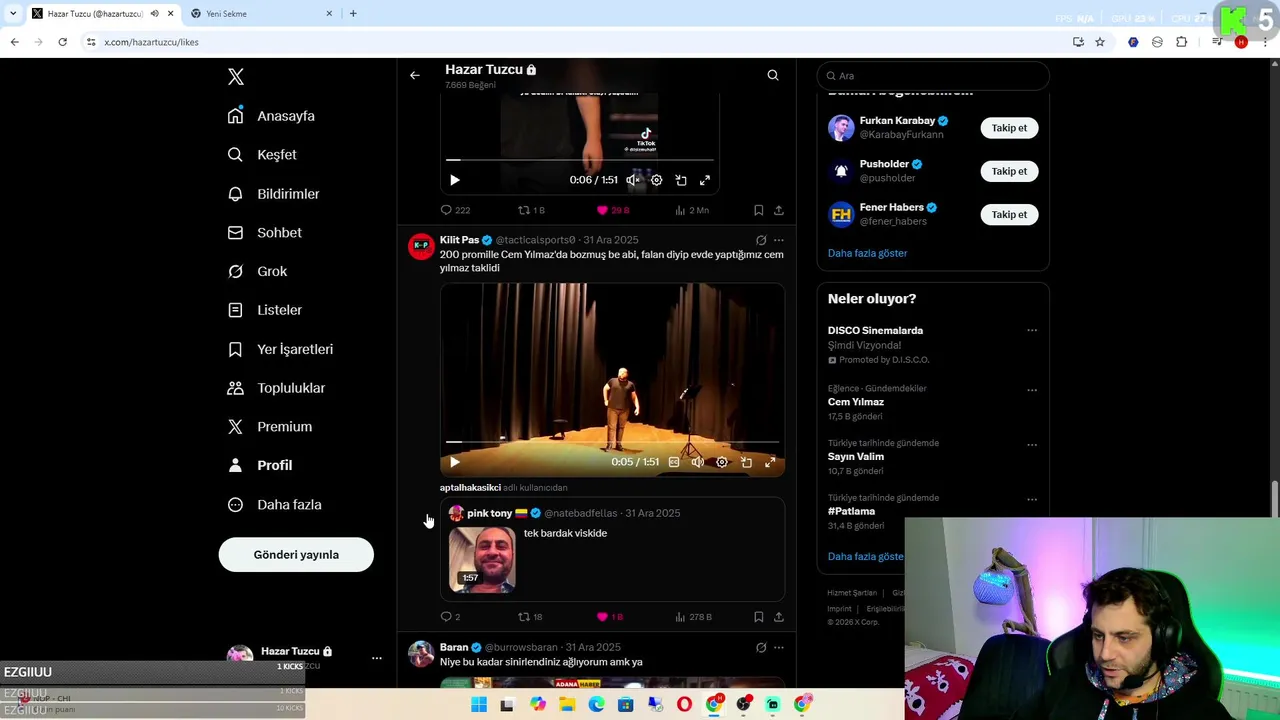This screenshot has width=1280, height=720.
Task: Click Gönderi yayınla button
Action: [296, 555]
